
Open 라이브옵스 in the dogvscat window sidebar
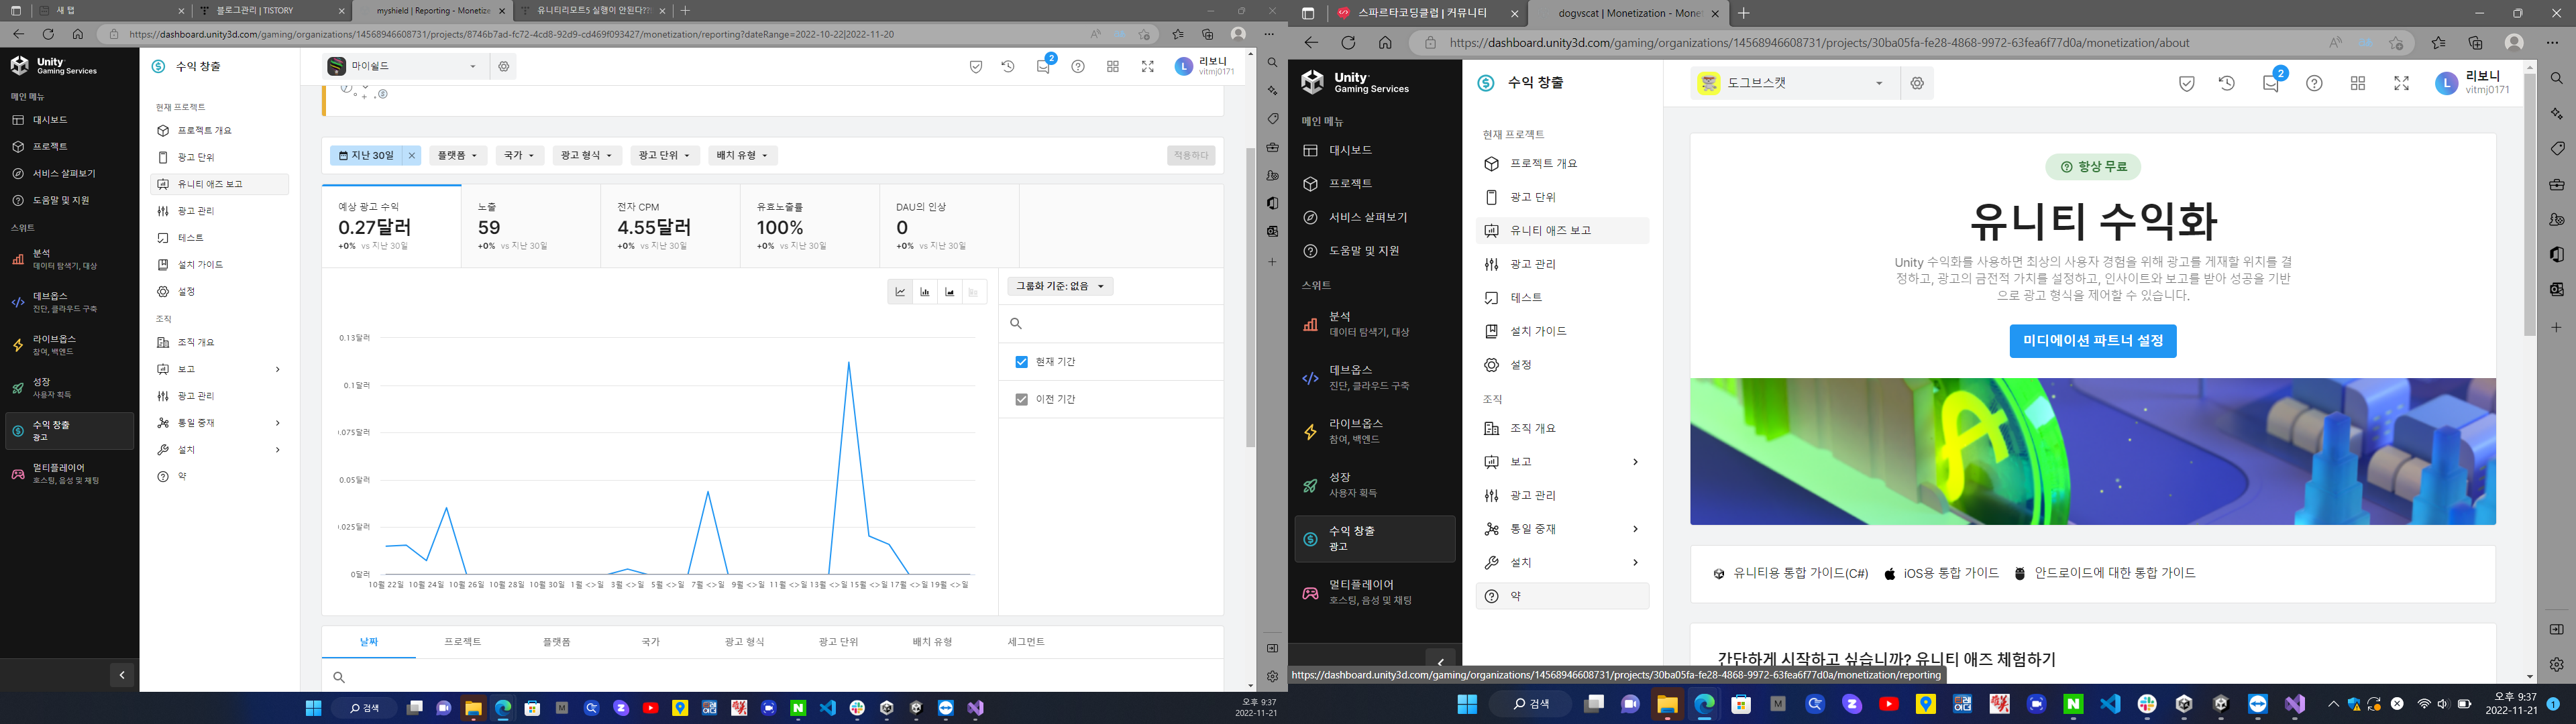pyautogui.click(x=1375, y=431)
